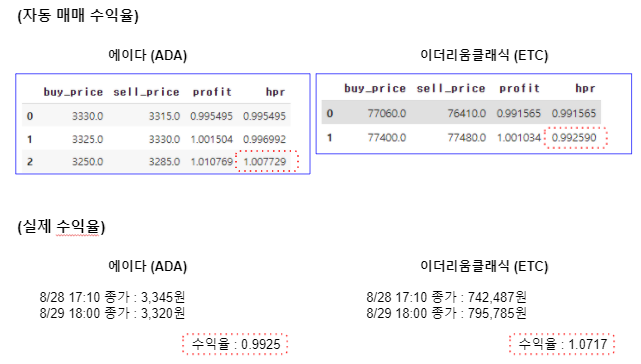Viewport: 641px width, 364px height.
Task: Select ETC buy price 77400.0
Action: point(386,137)
